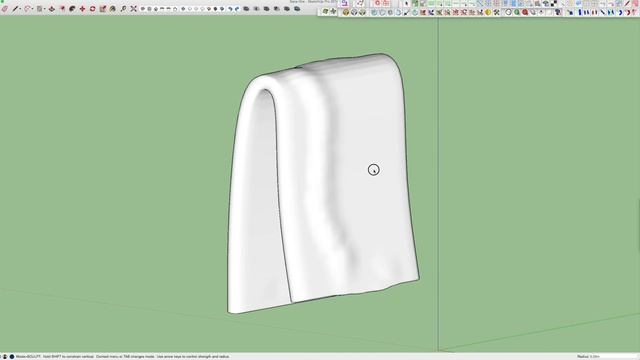Click the blue Redo arrow
Screen dimensions: 640x360
click(237, 9)
